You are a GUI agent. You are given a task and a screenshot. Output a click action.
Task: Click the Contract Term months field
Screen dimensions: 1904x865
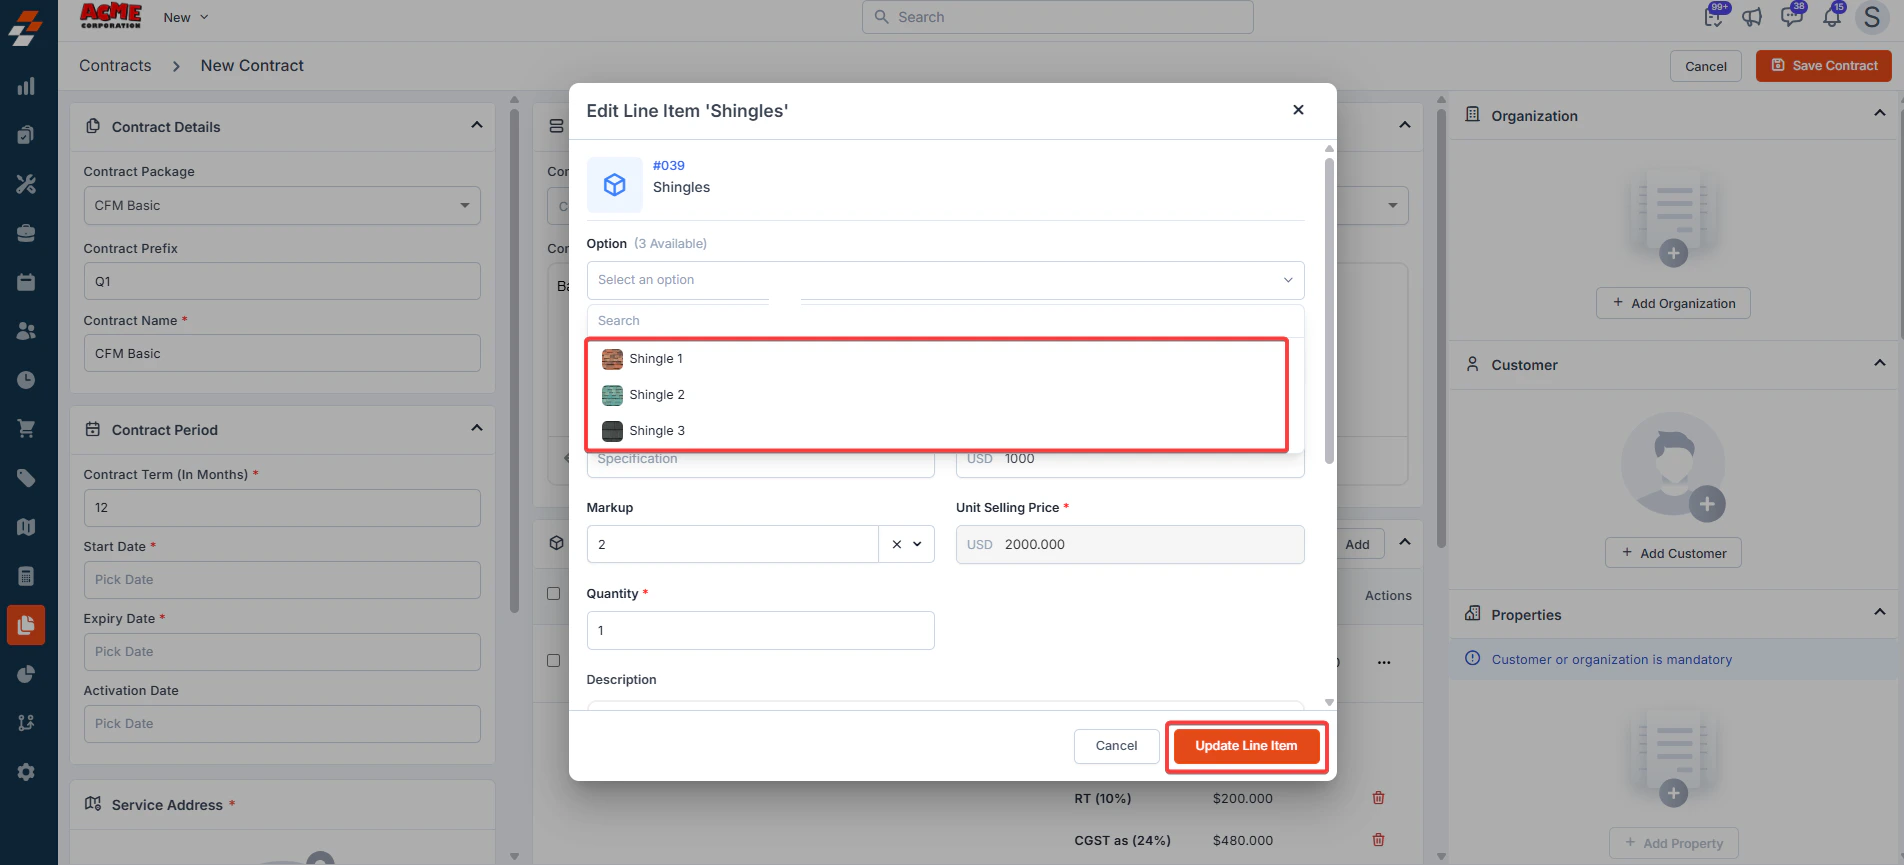(x=282, y=508)
